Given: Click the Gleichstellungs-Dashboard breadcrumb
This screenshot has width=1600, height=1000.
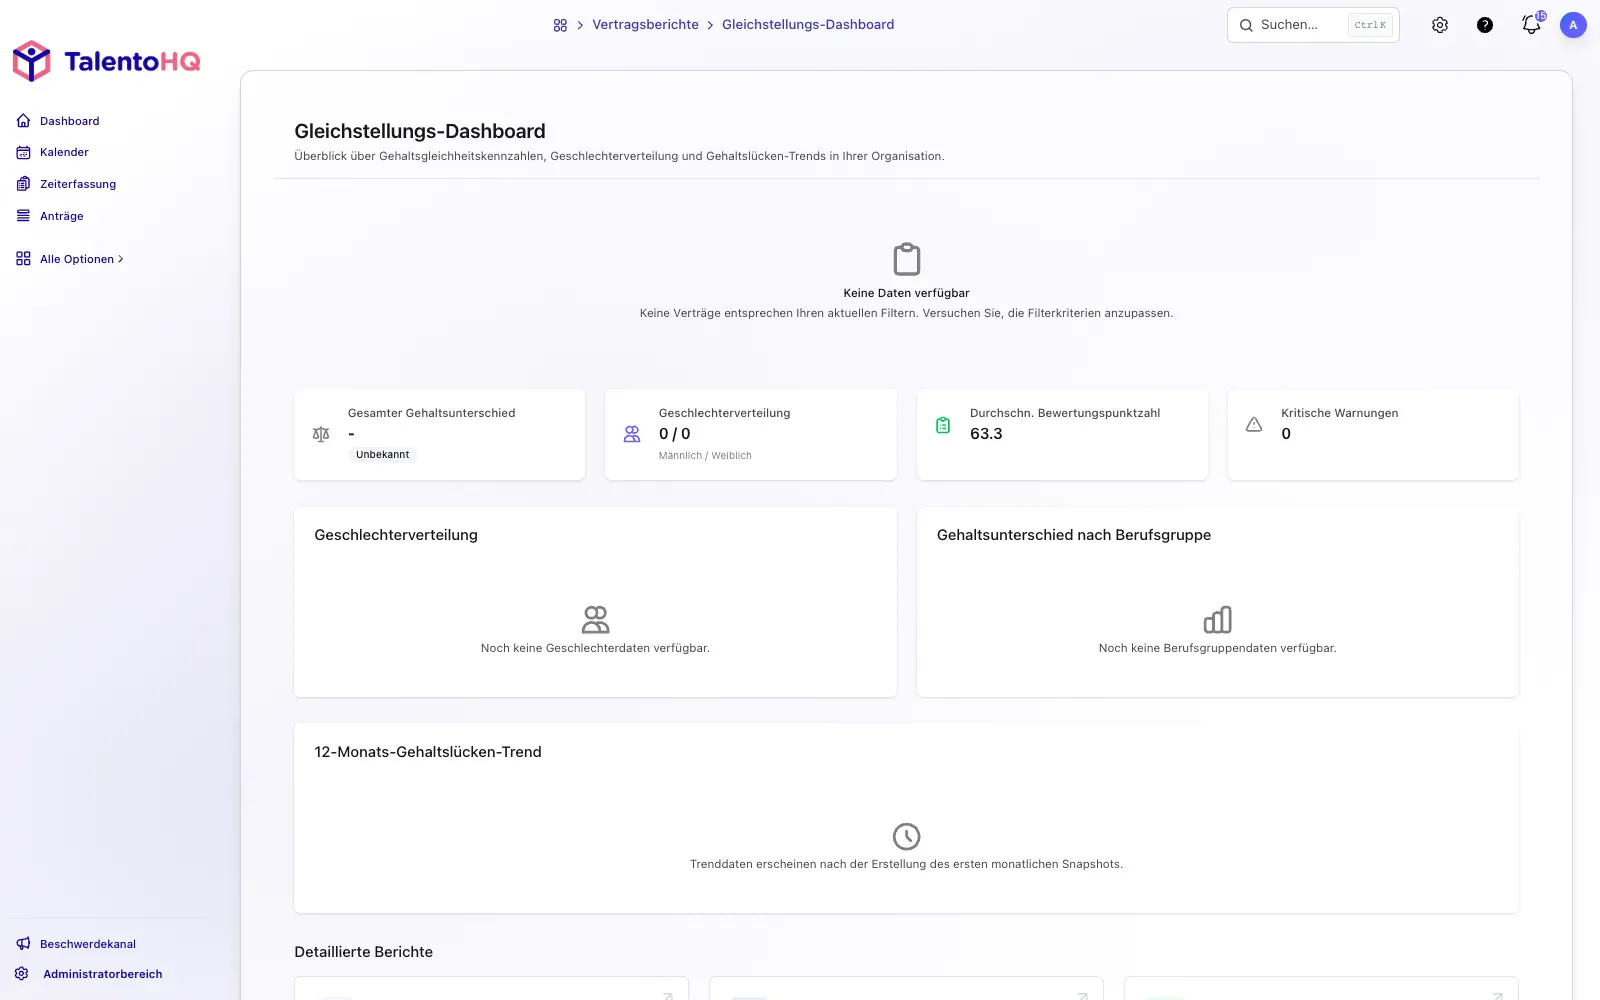Looking at the screenshot, I should pyautogui.click(x=808, y=25).
